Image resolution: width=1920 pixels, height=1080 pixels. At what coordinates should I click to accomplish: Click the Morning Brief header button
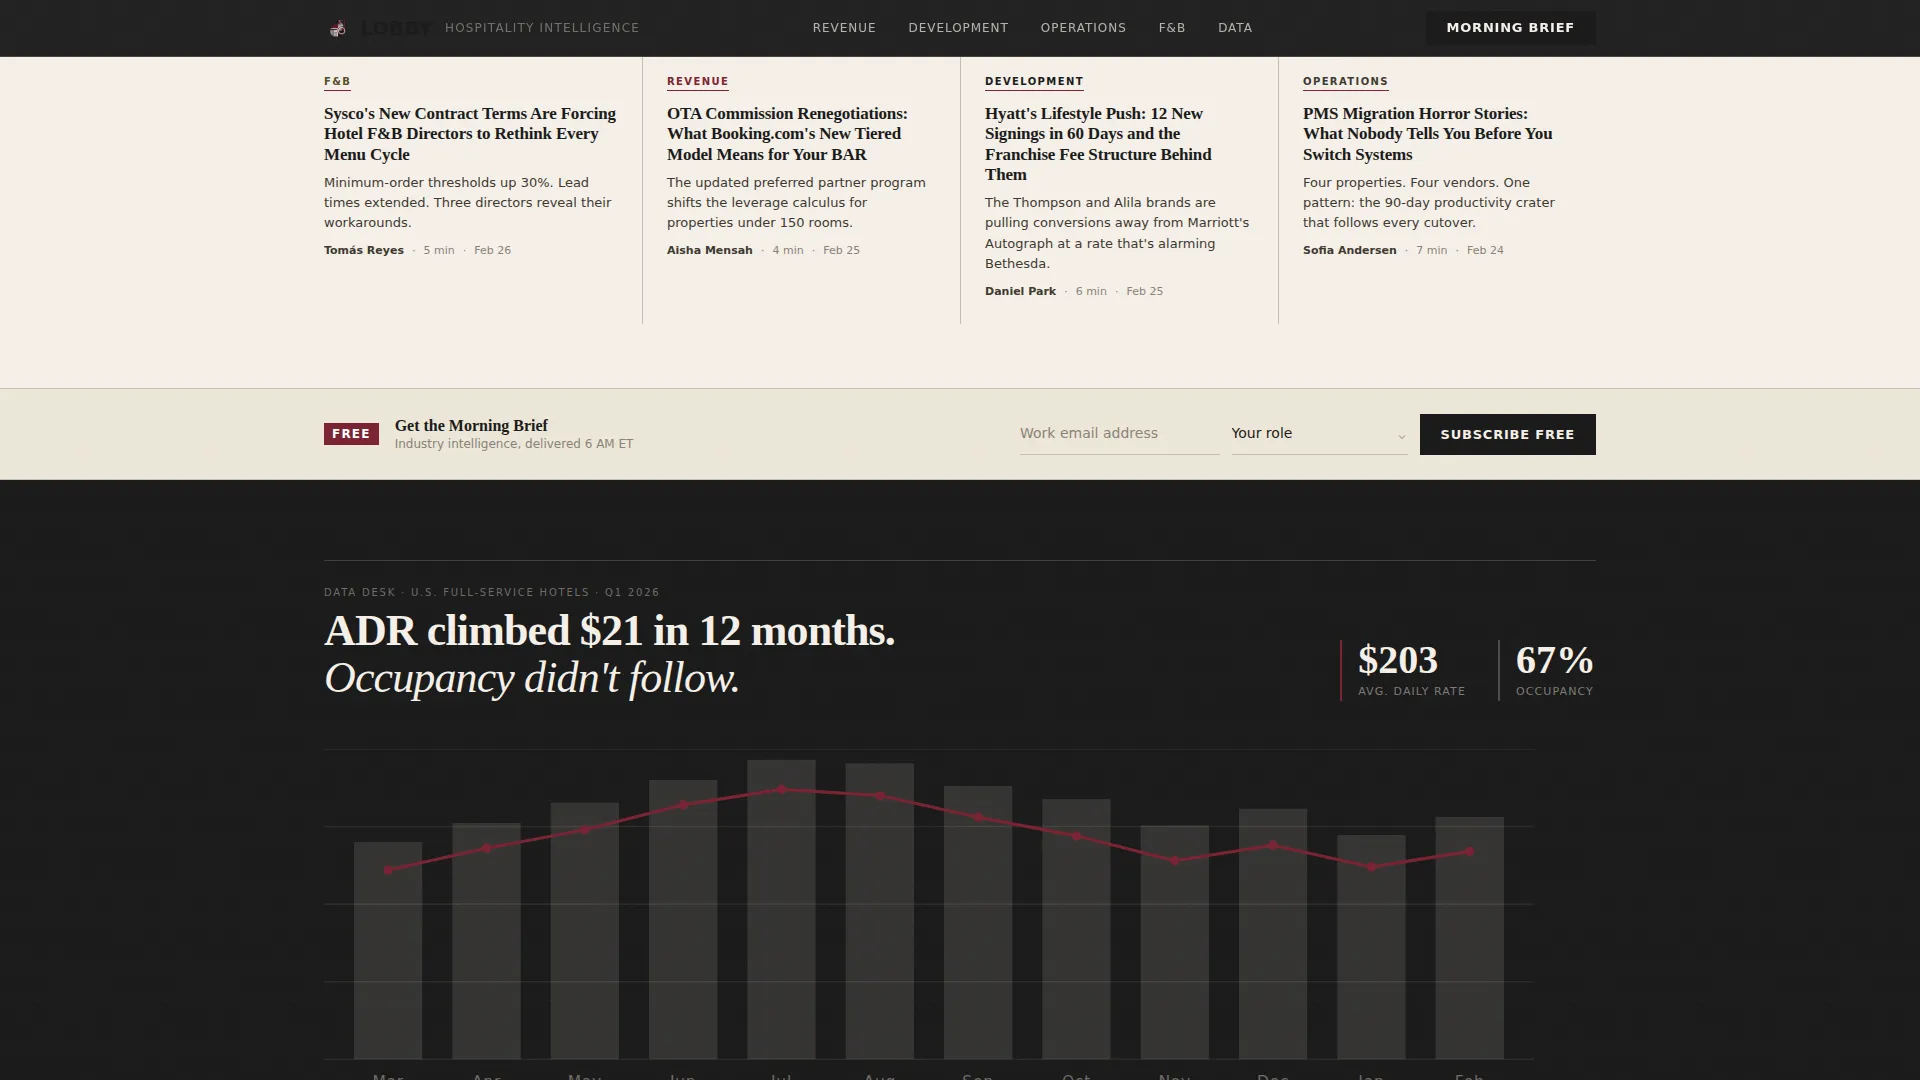(x=1510, y=28)
